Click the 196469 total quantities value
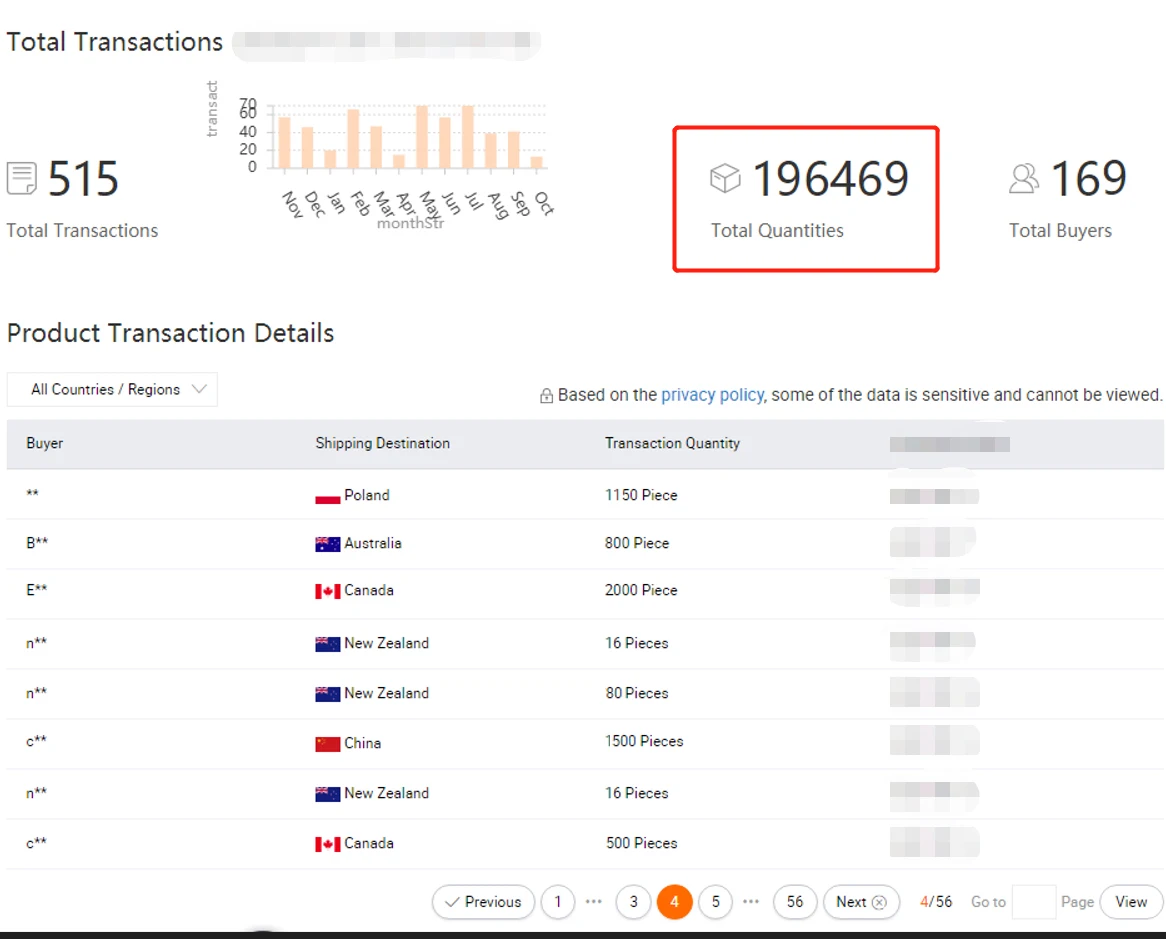Image resolution: width=1166 pixels, height=939 pixels. click(831, 178)
